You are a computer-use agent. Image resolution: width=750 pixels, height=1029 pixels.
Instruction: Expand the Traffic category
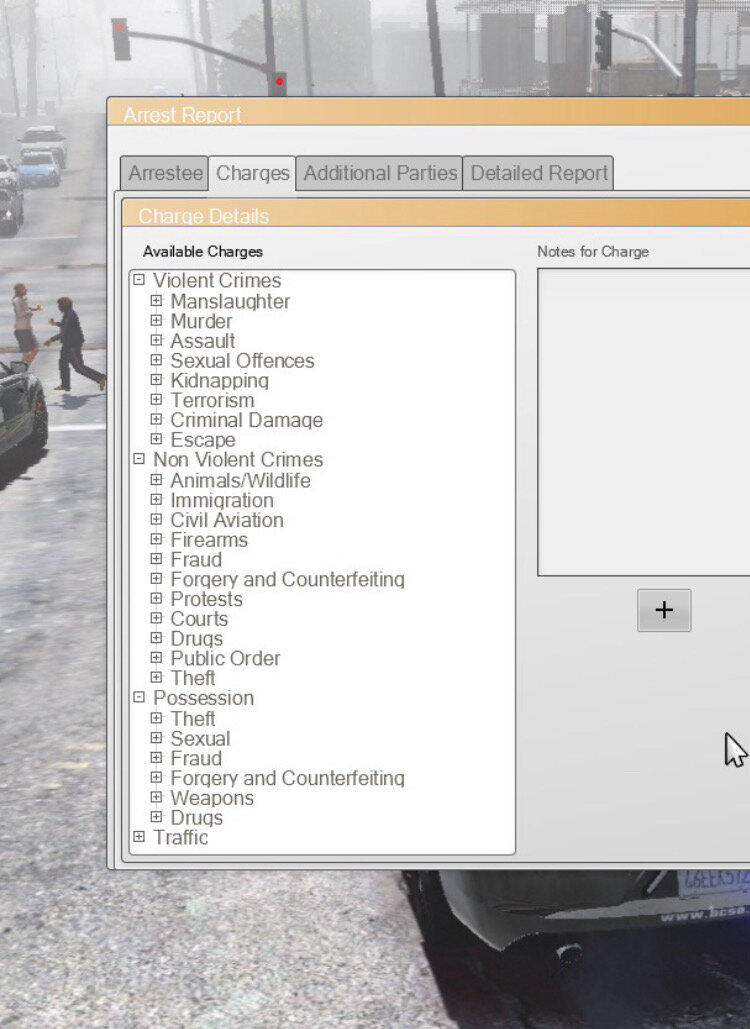[139, 837]
